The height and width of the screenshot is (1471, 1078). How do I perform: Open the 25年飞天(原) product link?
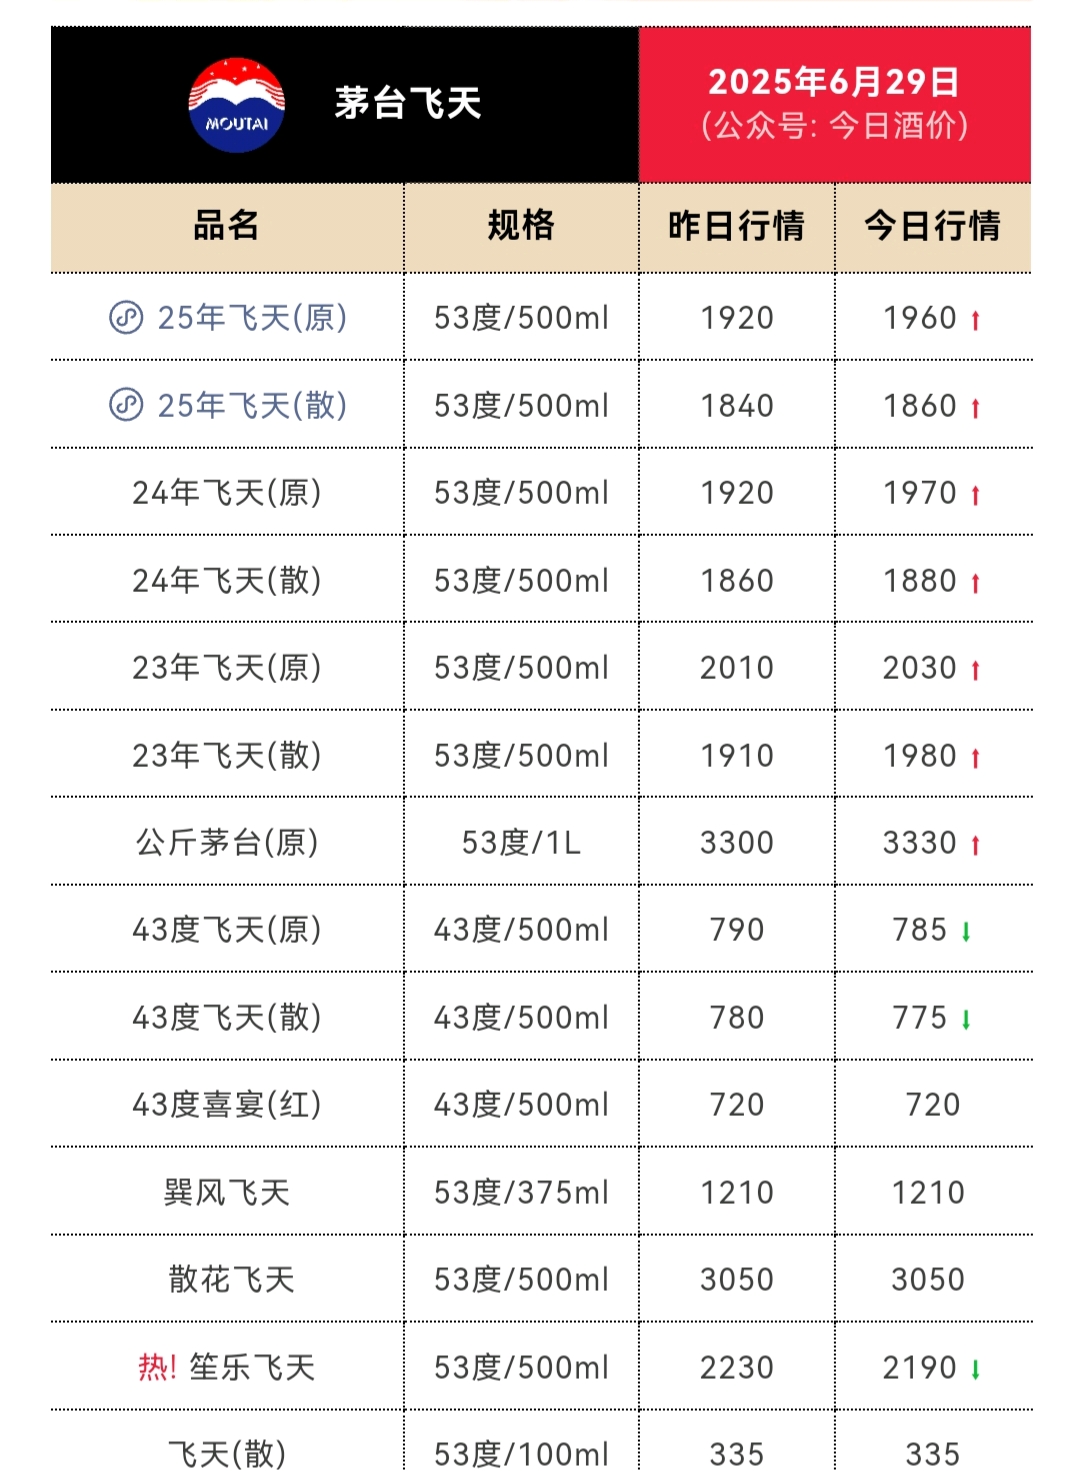[x=252, y=318]
